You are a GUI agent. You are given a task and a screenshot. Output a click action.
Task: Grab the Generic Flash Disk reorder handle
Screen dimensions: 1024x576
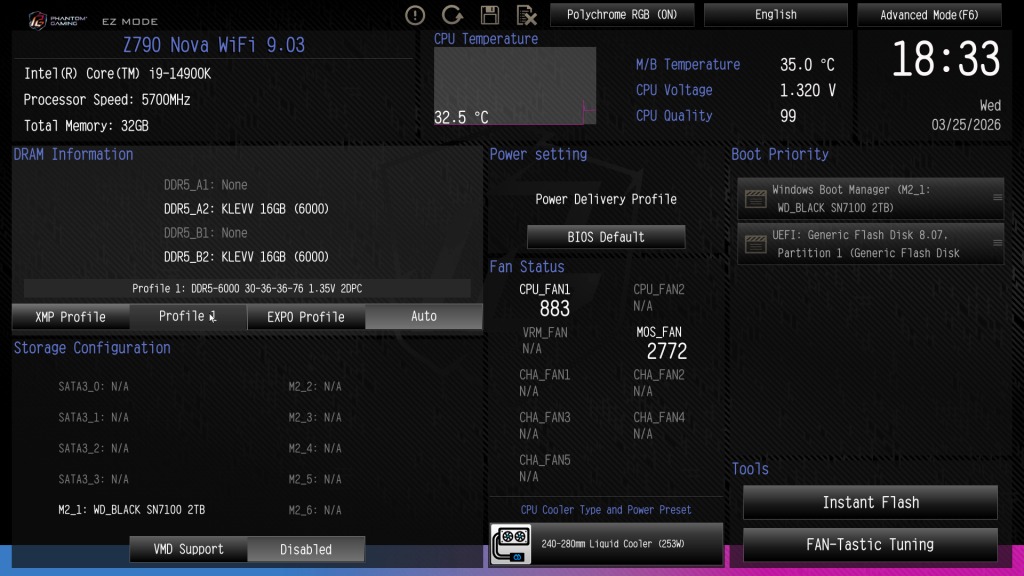997,243
